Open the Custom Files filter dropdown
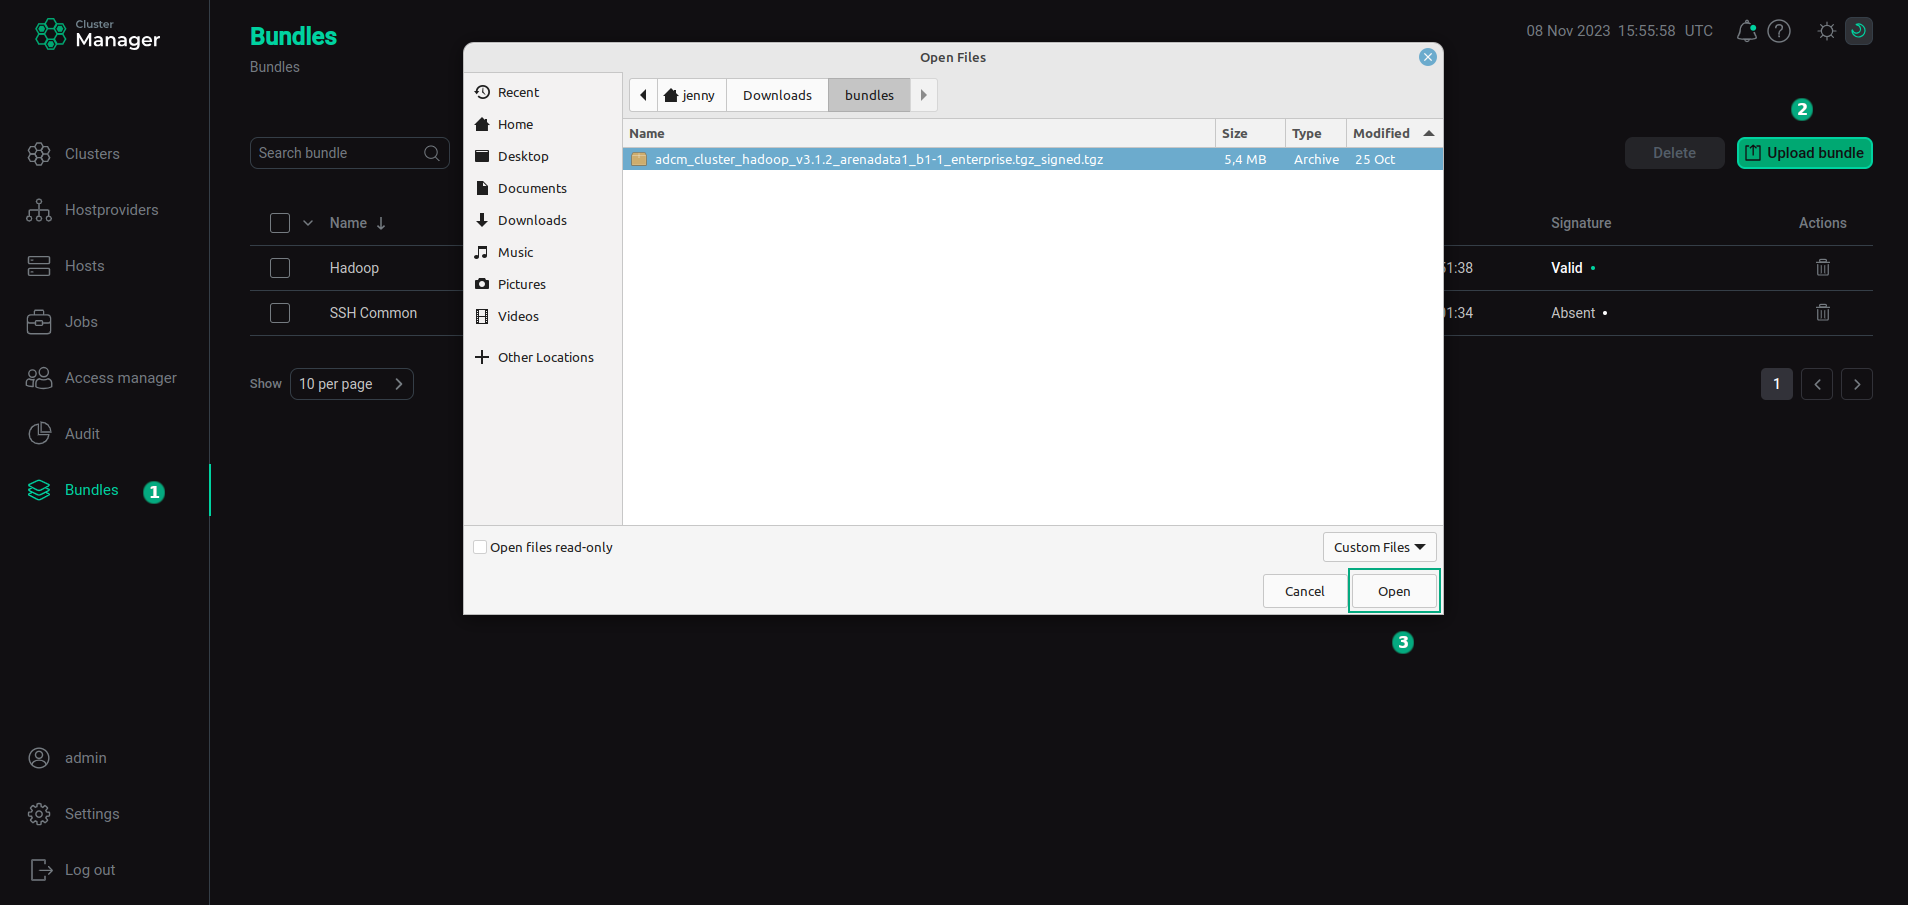1908x905 pixels. [1379, 547]
